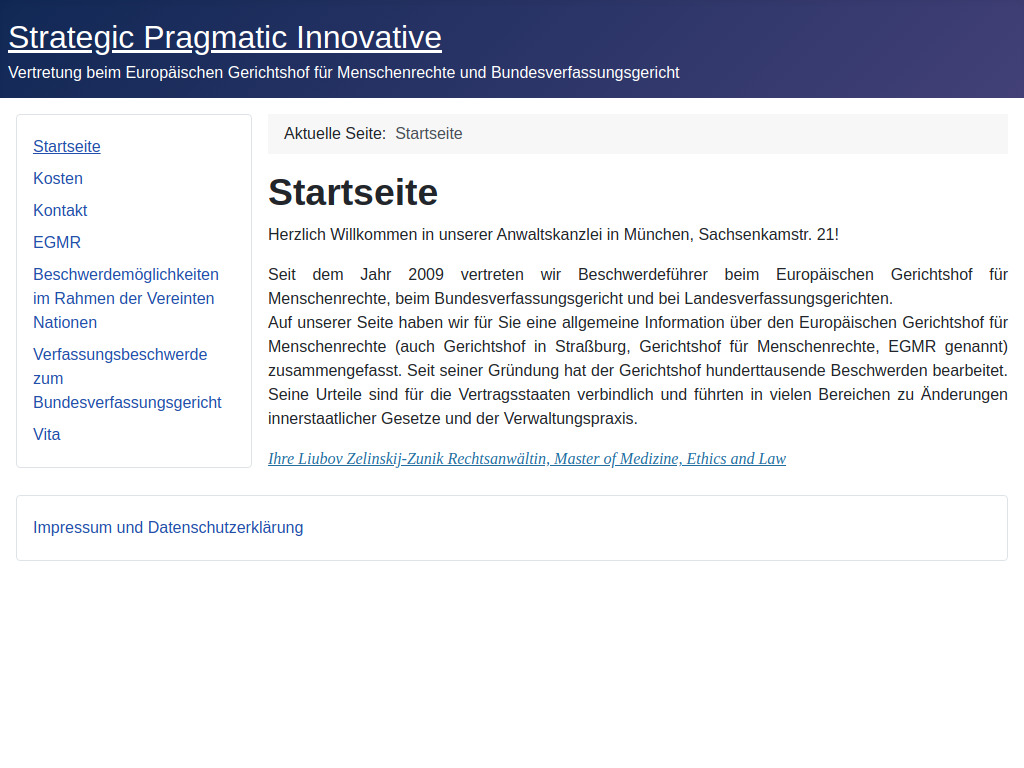View the attorney's Vita biography
The width and height of the screenshot is (1024, 768).
[x=46, y=434]
